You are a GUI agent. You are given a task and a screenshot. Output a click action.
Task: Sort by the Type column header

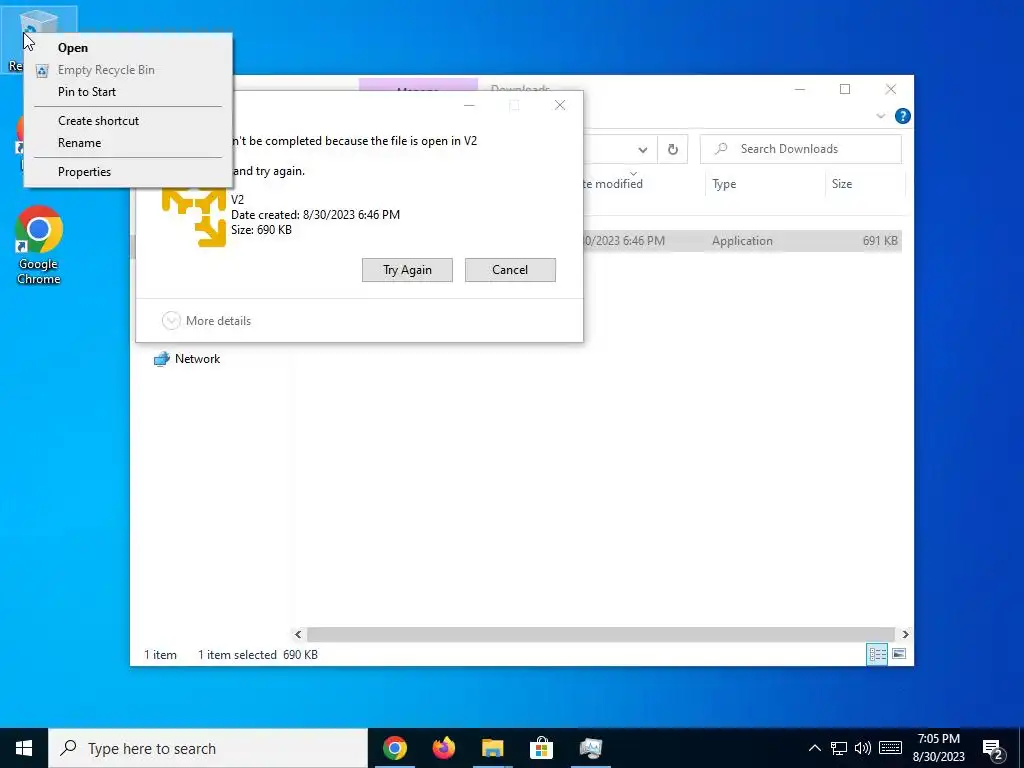coord(765,184)
